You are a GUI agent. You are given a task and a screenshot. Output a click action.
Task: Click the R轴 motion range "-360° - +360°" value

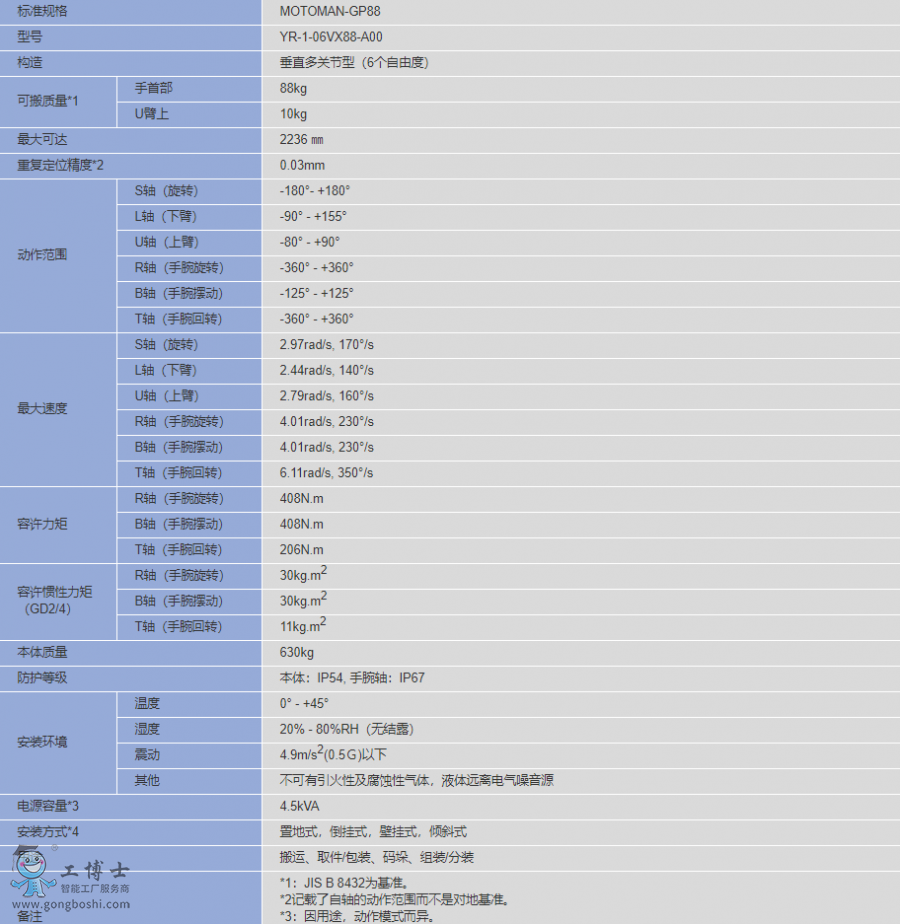pos(317,268)
